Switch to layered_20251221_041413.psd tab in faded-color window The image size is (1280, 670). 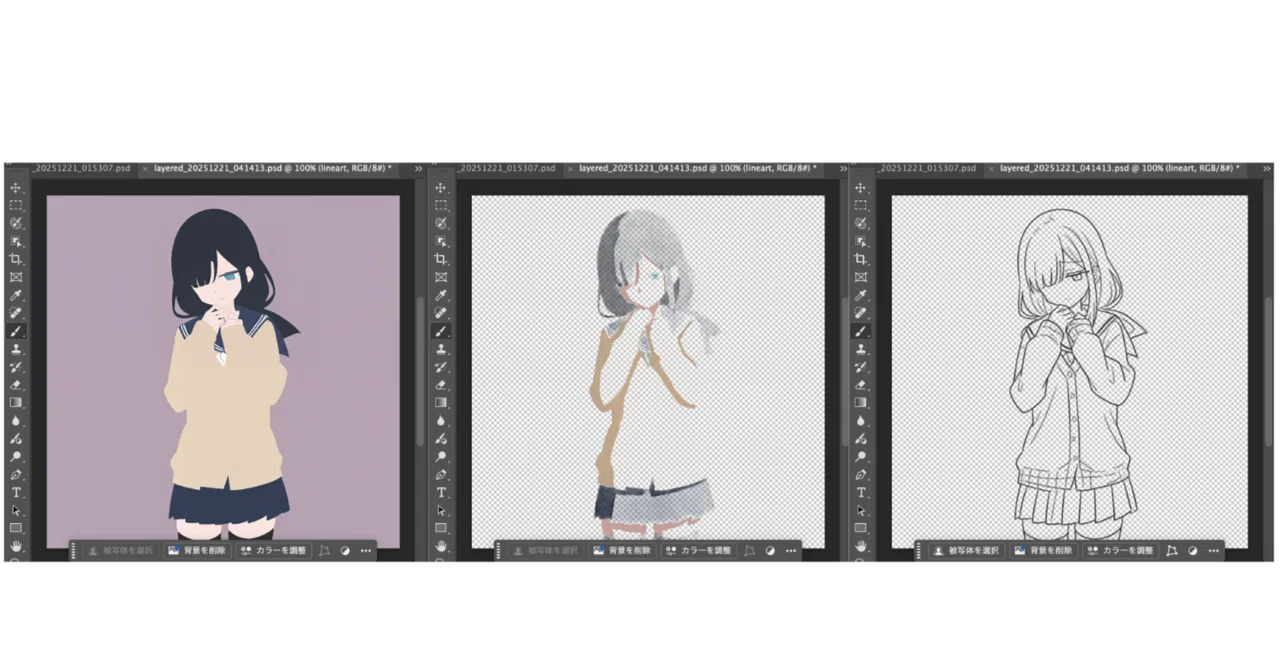click(x=697, y=168)
